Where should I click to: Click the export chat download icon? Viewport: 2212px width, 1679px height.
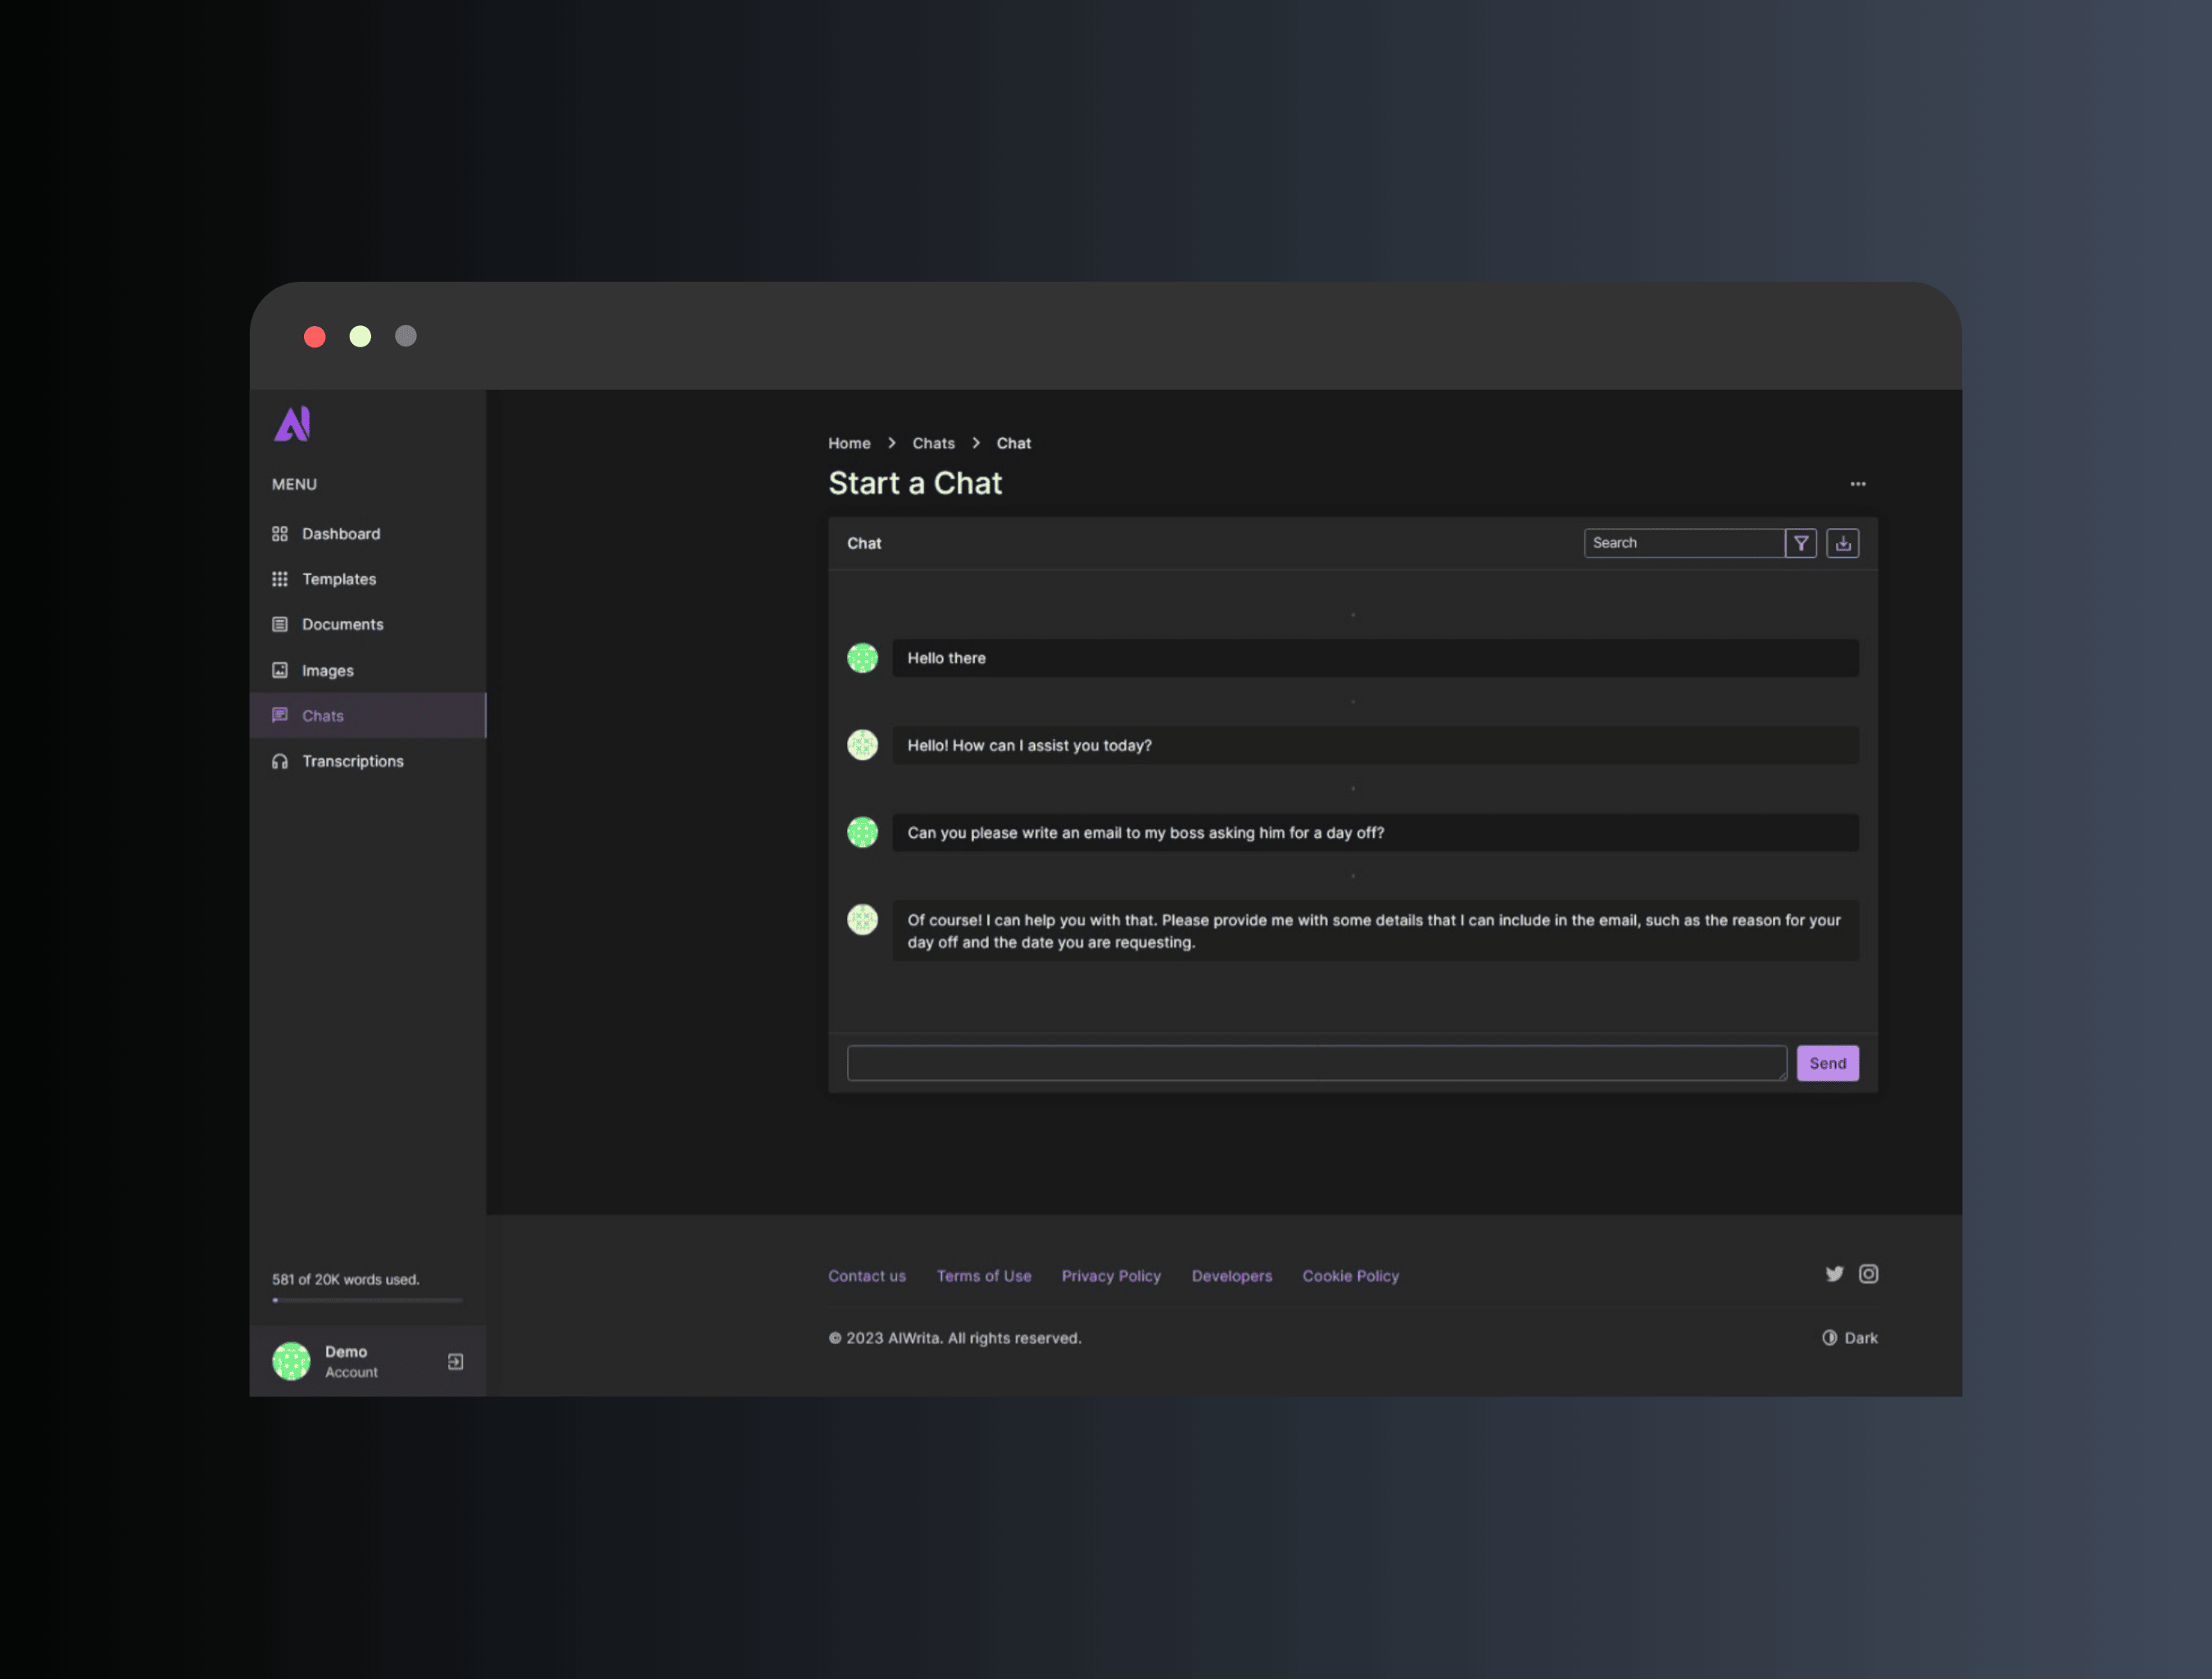[x=1842, y=543]
